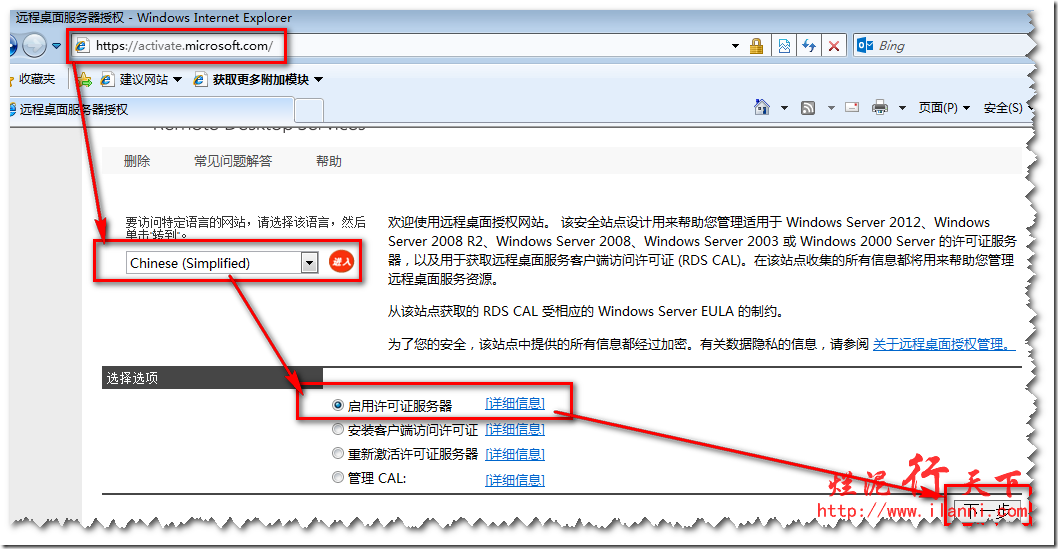Click the 删除 page menu item
This screenshot has height=549, width=1058.
pos(137,161)
